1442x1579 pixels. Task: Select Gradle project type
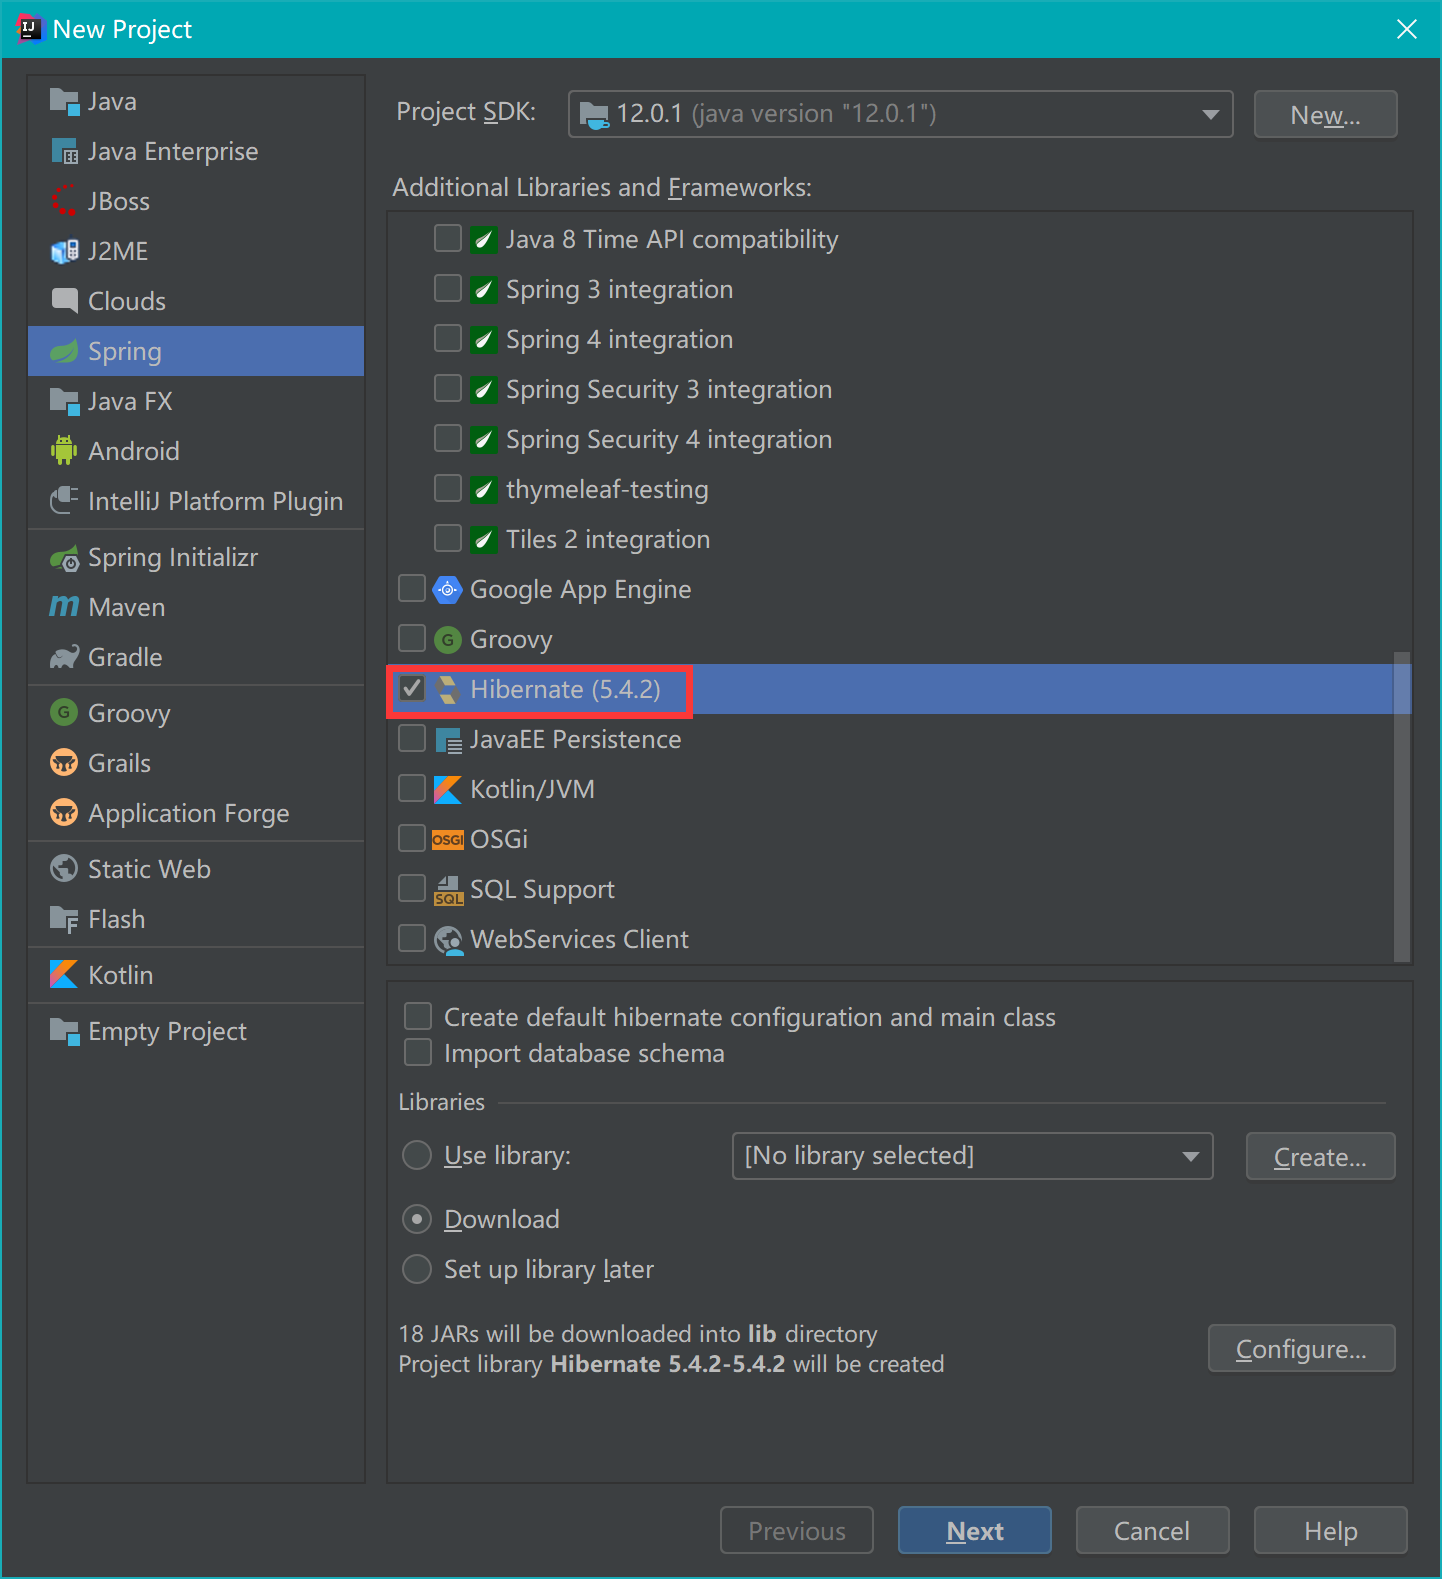click(x=196, y=657)
